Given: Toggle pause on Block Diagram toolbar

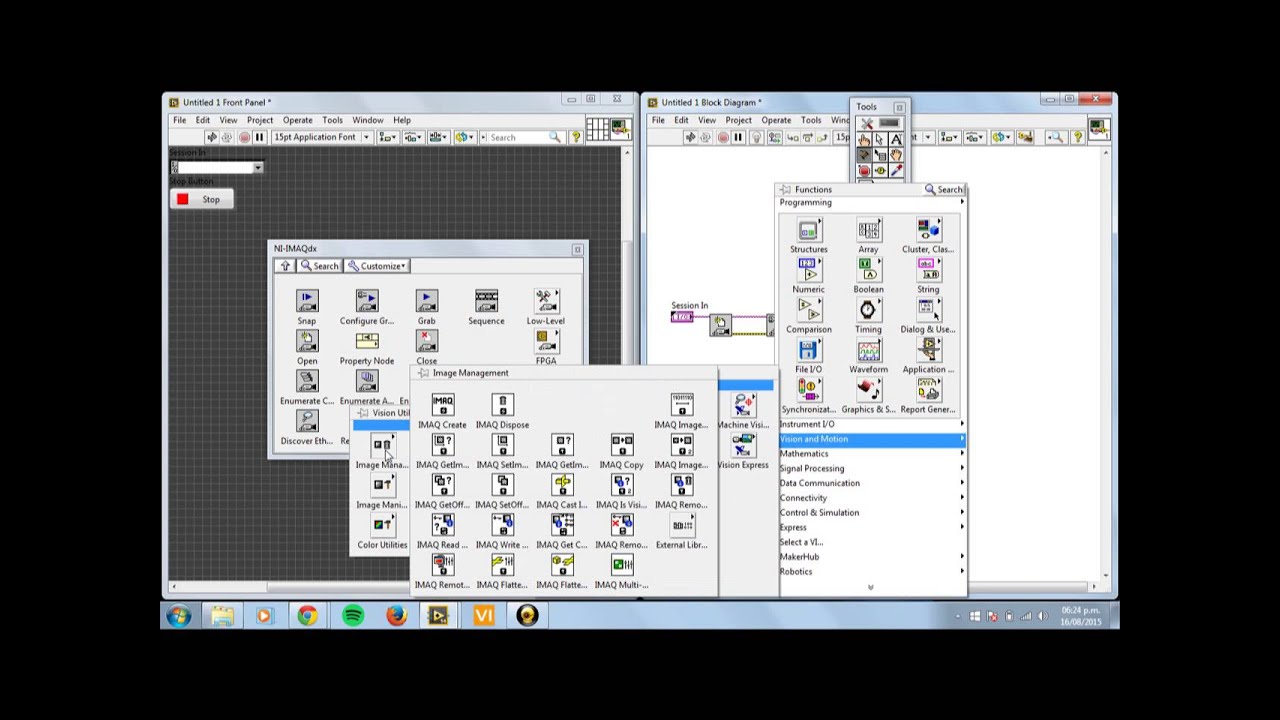Looking at the screenshot, I should 738,137.
